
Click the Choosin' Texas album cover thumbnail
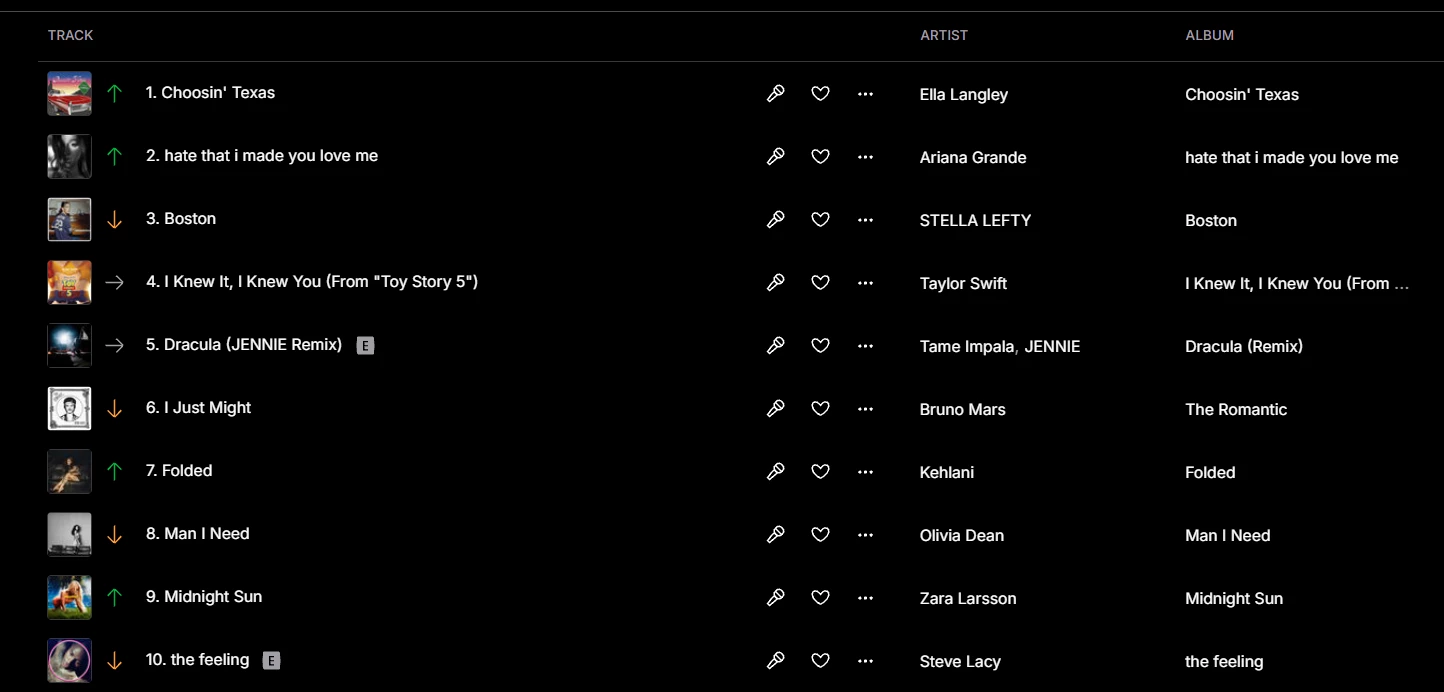(x=70, y=93)
